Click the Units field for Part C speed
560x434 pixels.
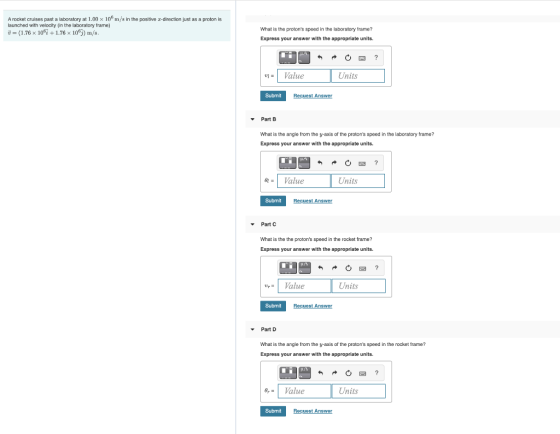point(359,286)
